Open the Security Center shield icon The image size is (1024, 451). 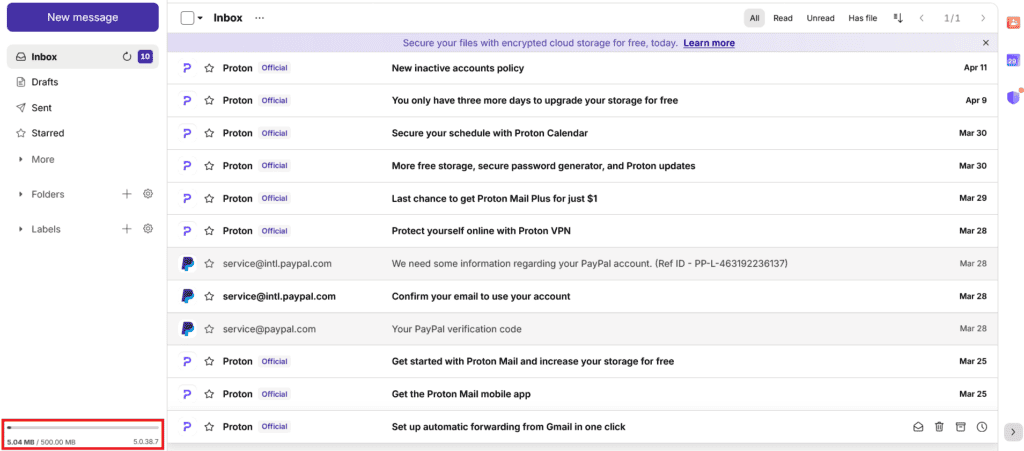[1013, 97]
